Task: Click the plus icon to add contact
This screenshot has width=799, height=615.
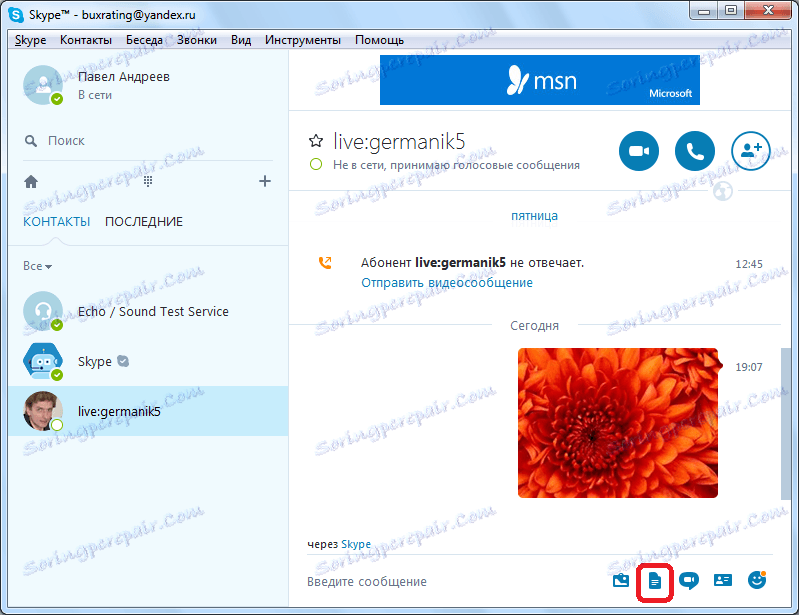Action: [264, 181]
